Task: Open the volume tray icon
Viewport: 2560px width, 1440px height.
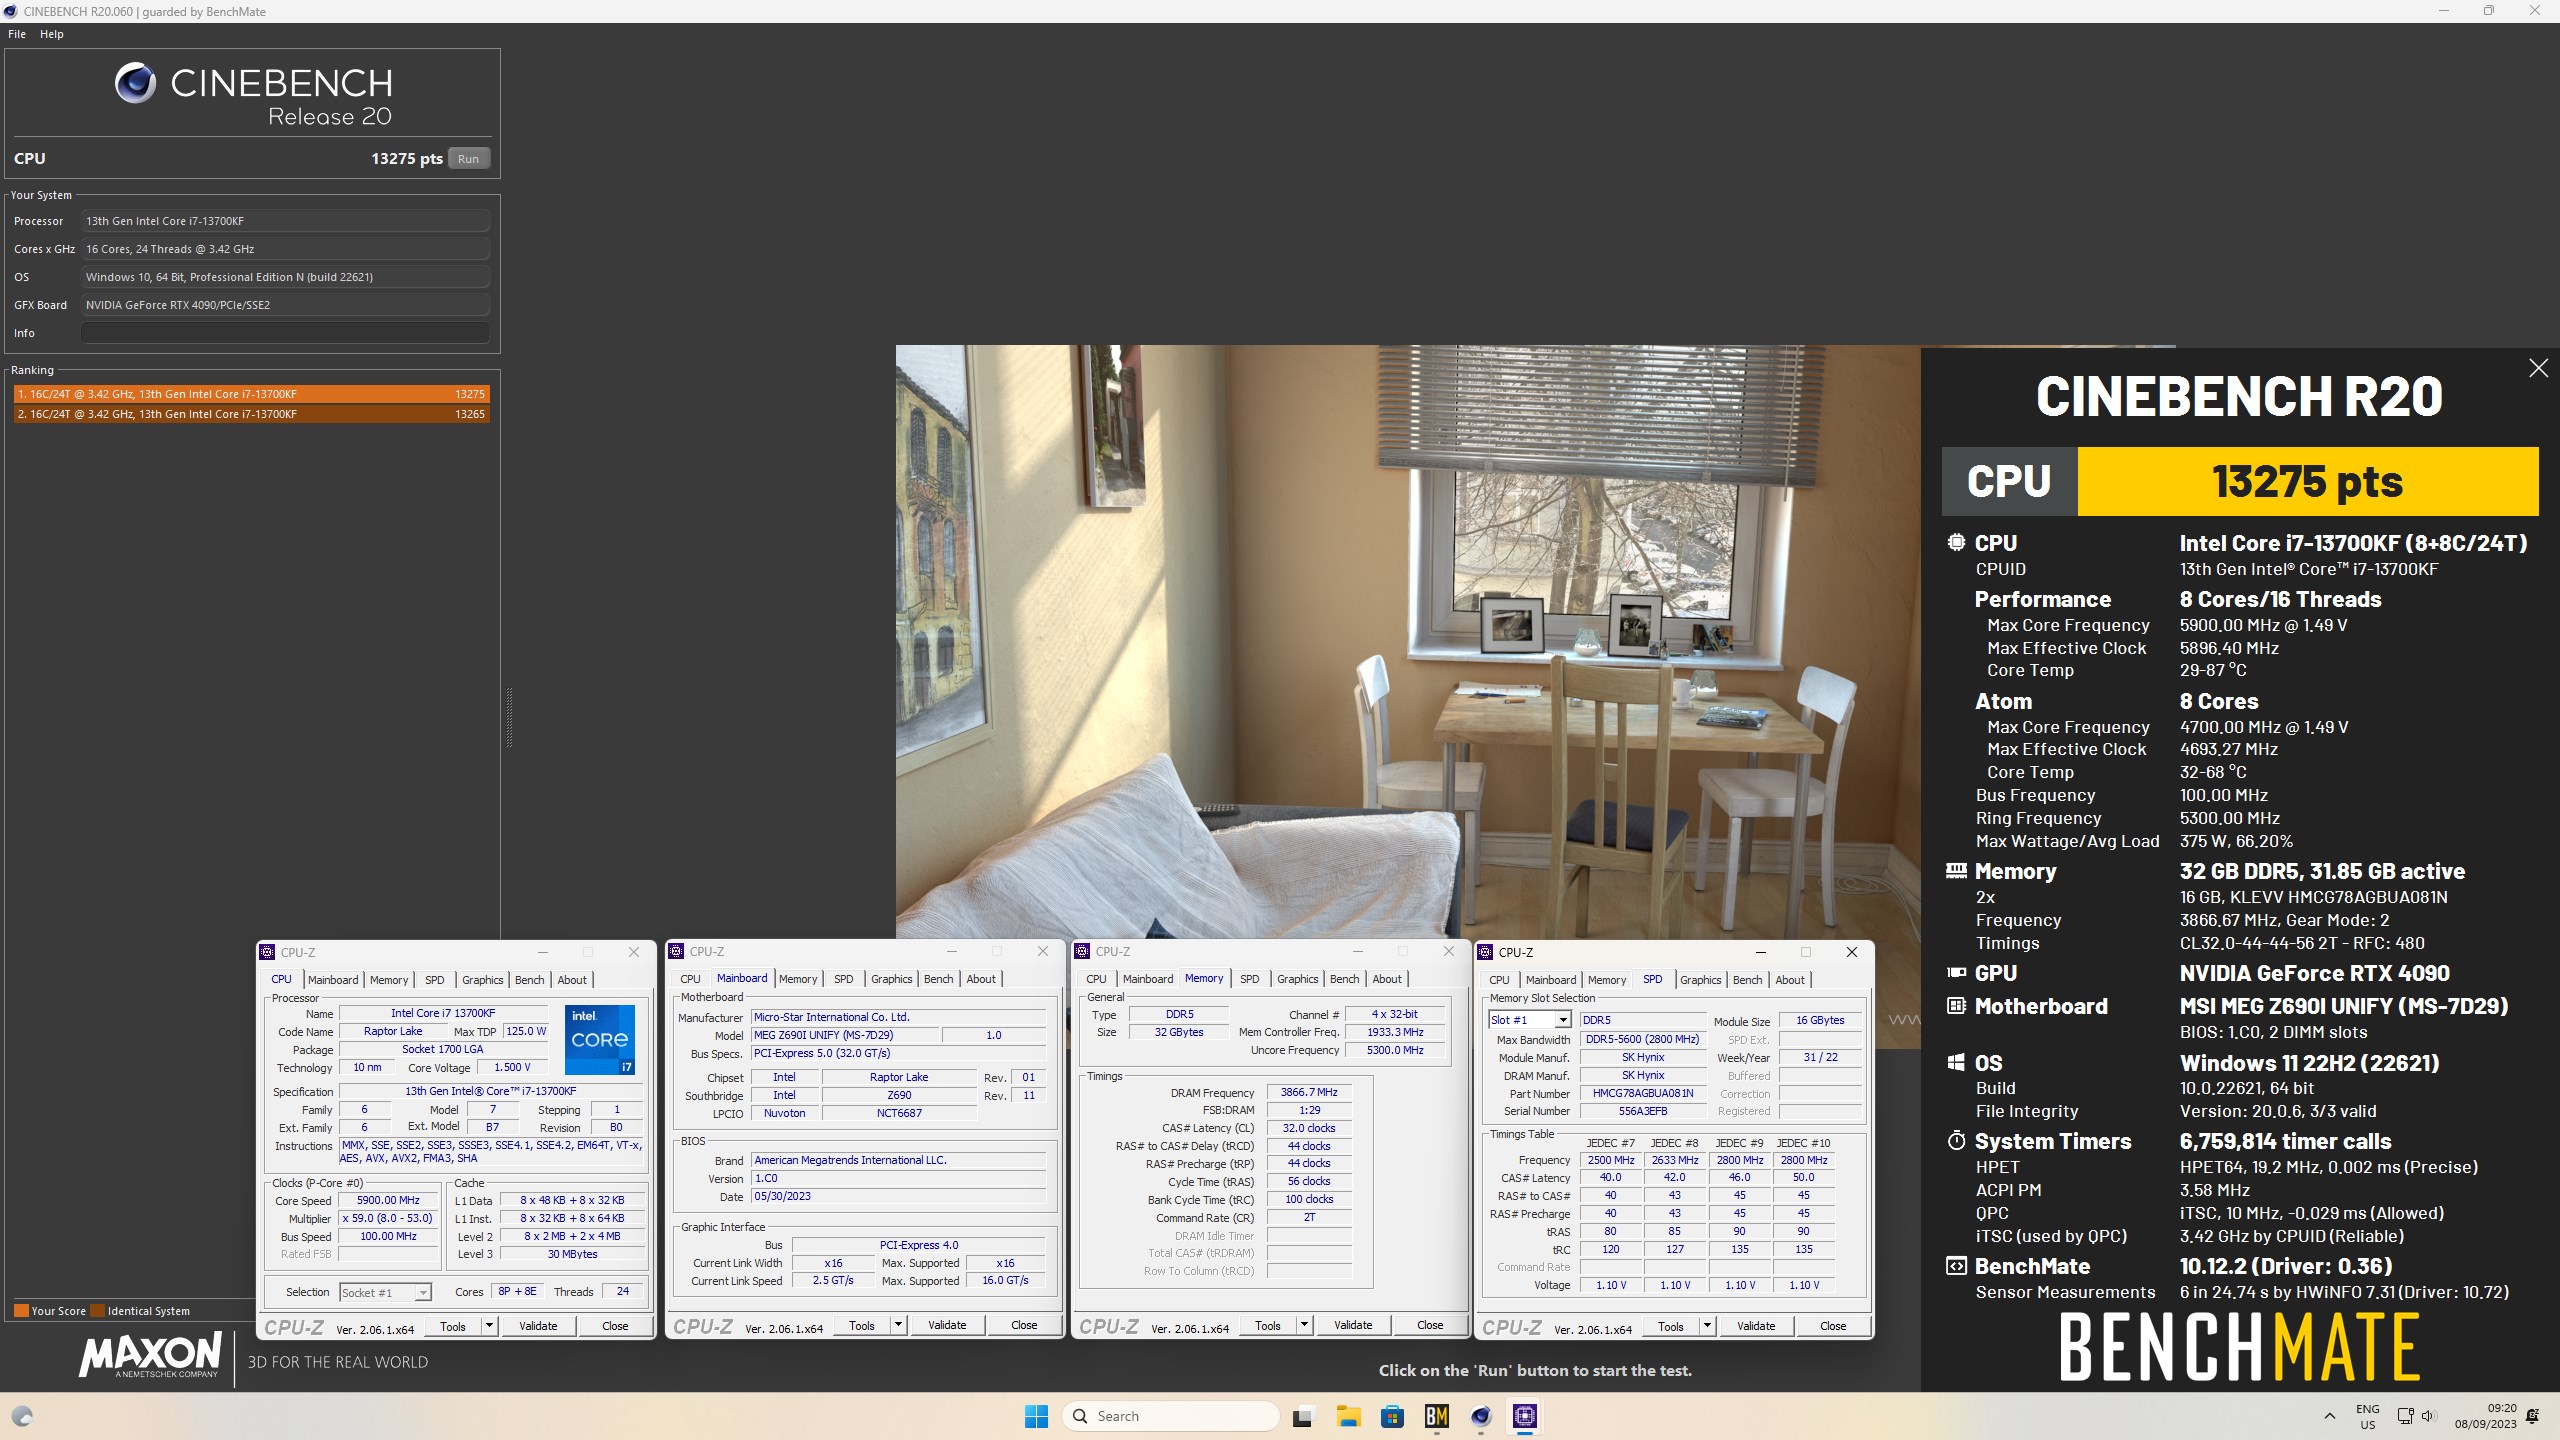Action: coord(2428,1416)
